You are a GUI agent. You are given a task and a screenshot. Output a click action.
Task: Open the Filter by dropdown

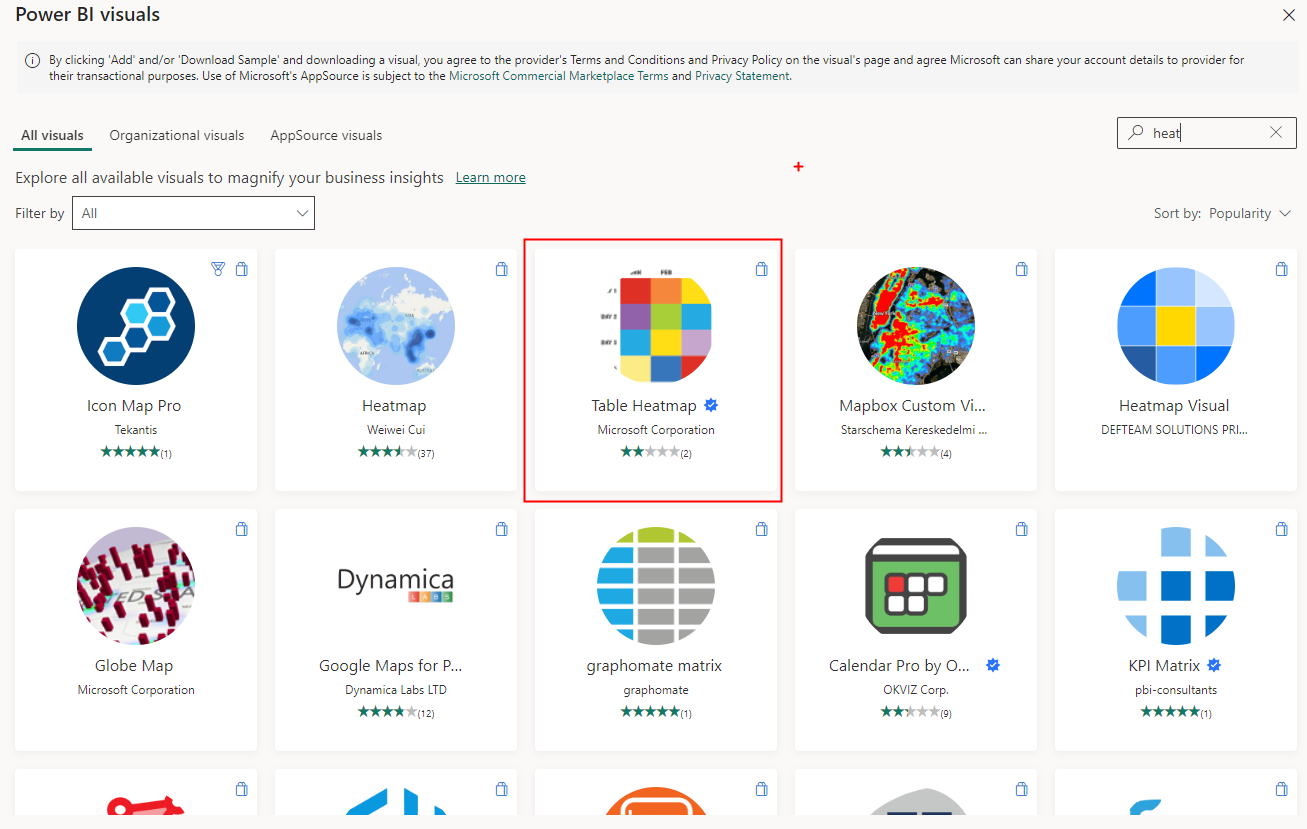pos(193,213)
